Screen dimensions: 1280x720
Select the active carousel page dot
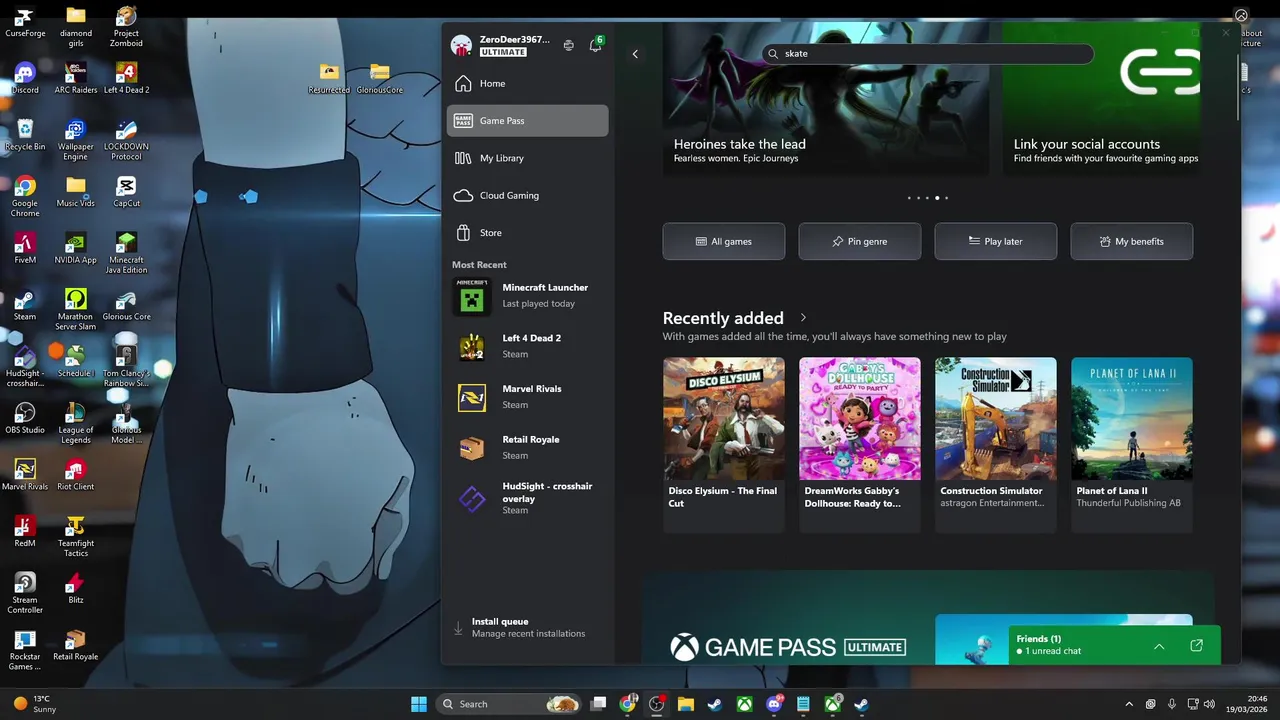[x=937, y=198]
